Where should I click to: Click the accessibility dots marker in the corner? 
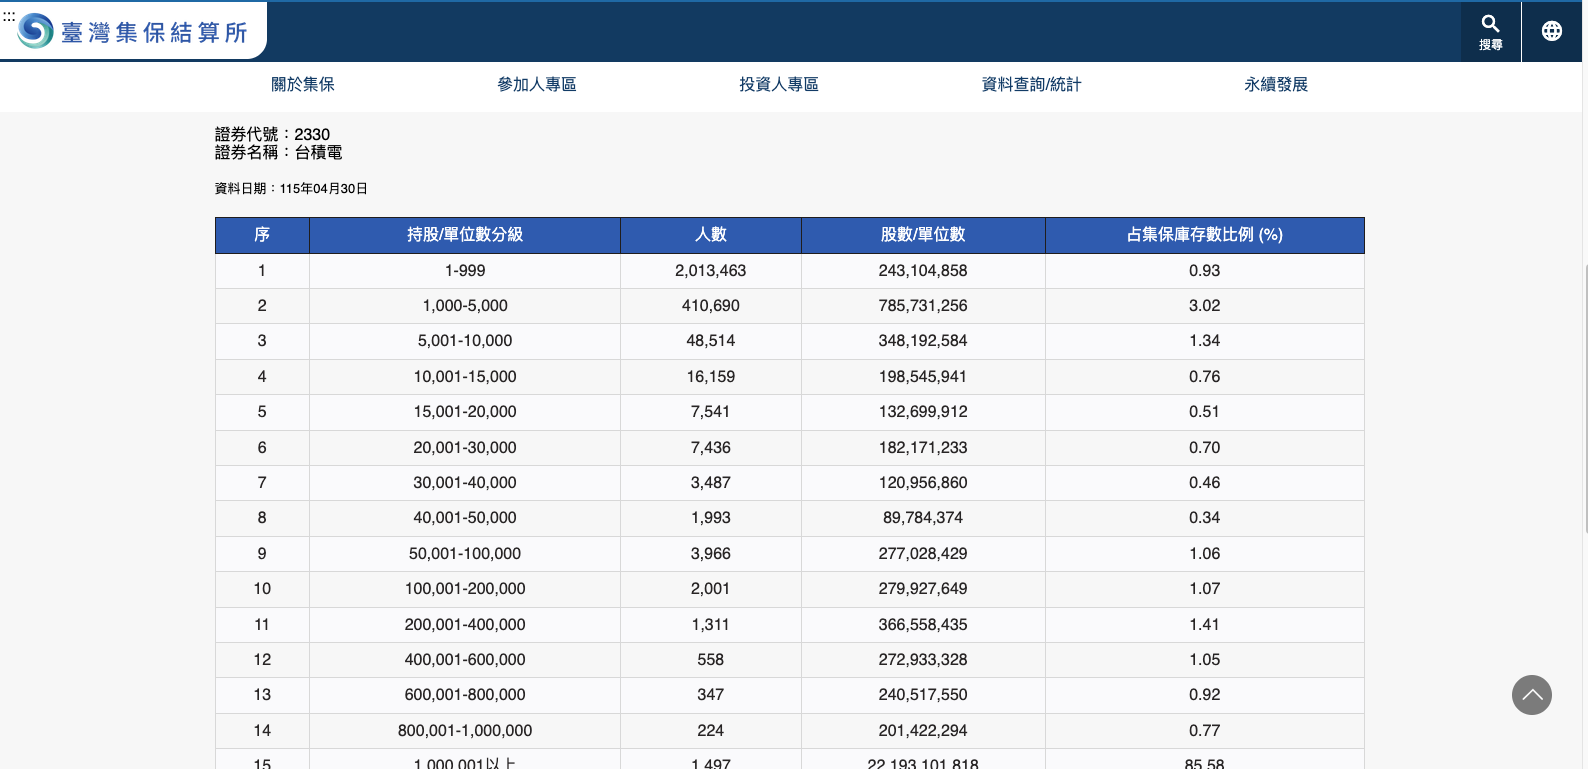pos(9,17)
